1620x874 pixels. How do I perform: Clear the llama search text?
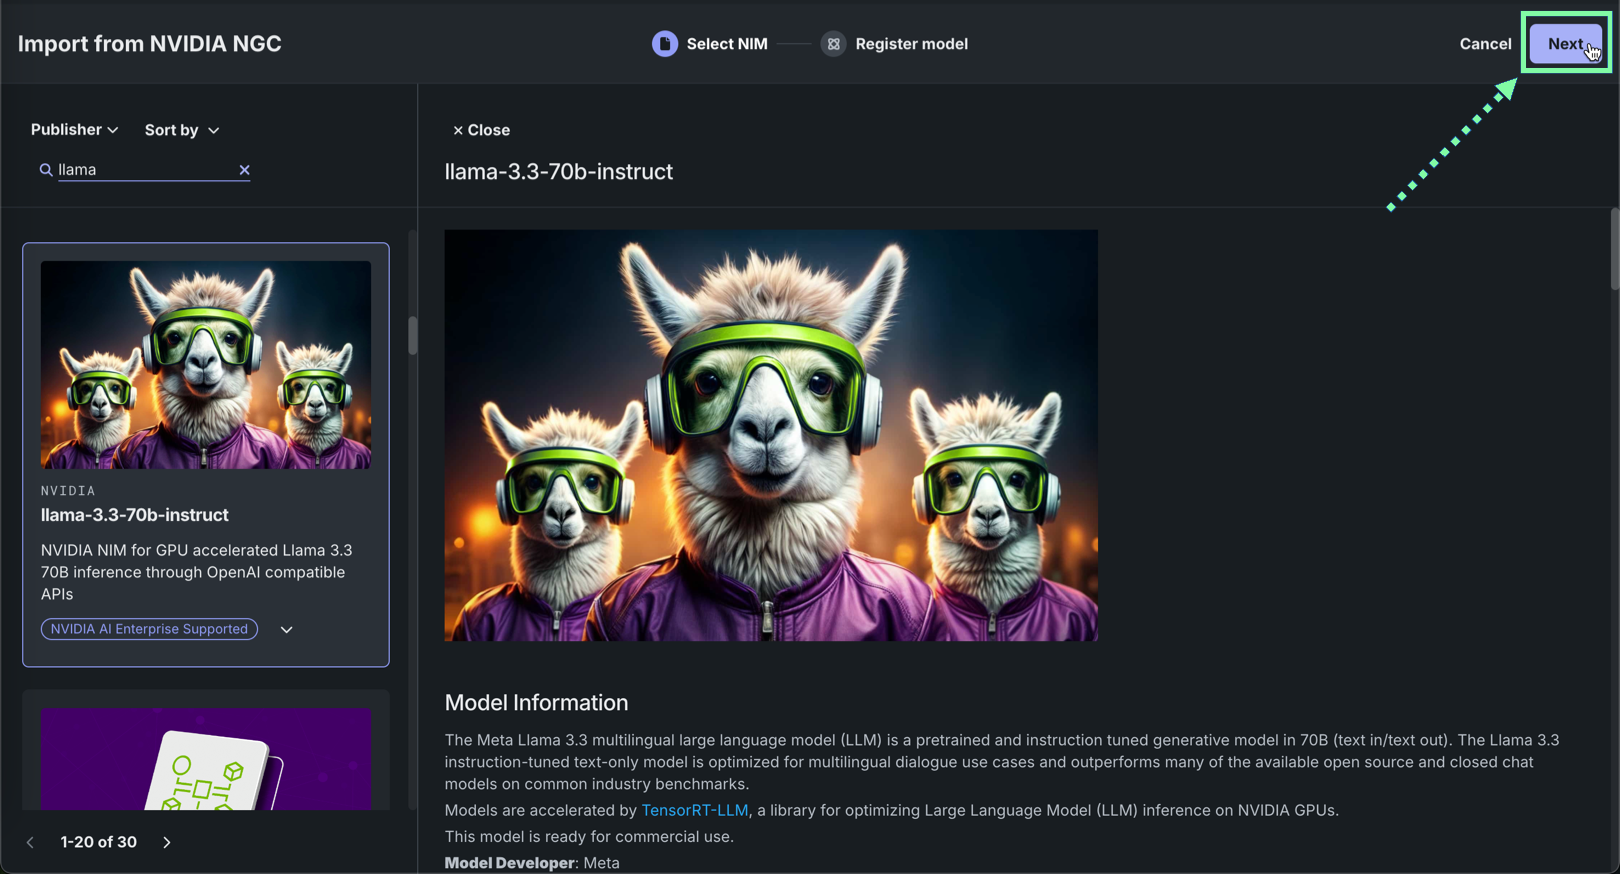[x=244, y=170]
